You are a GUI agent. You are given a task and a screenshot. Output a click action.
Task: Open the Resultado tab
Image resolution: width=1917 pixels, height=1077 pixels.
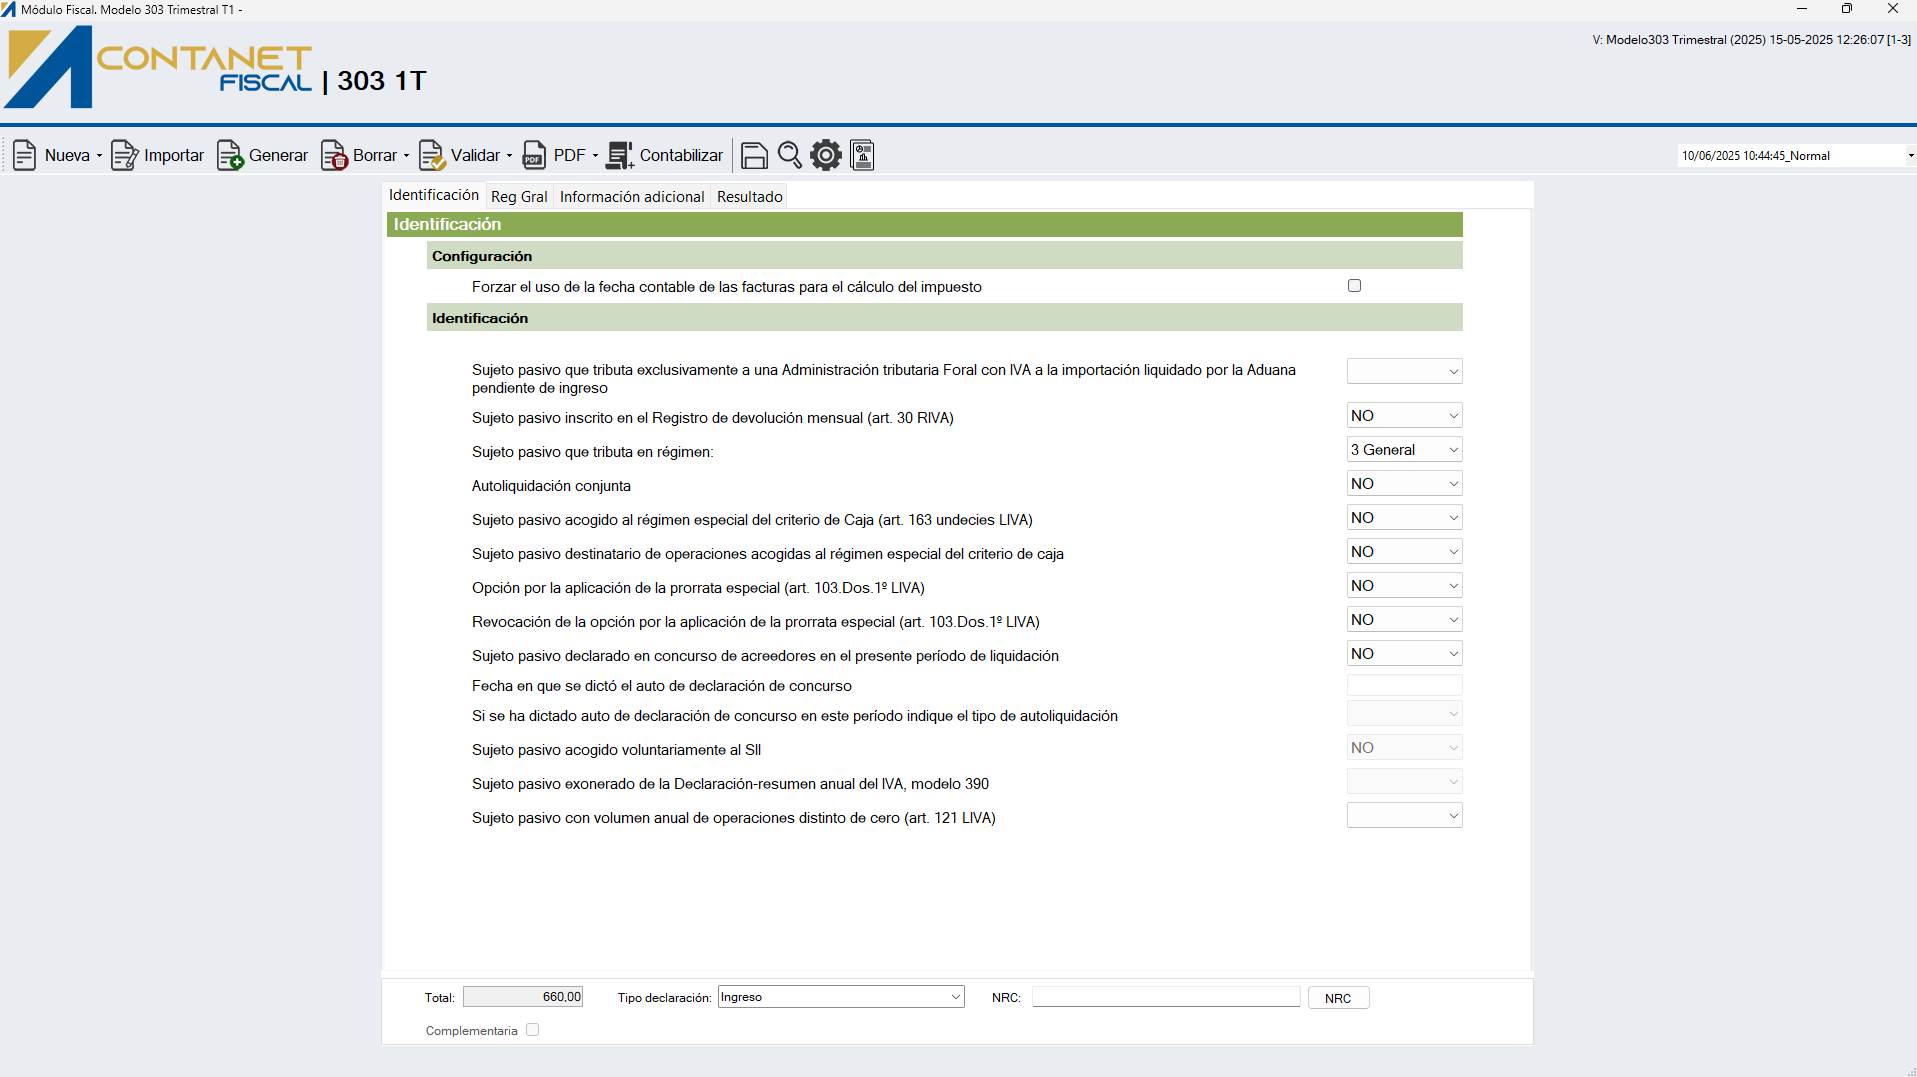[x=750, y=197]
